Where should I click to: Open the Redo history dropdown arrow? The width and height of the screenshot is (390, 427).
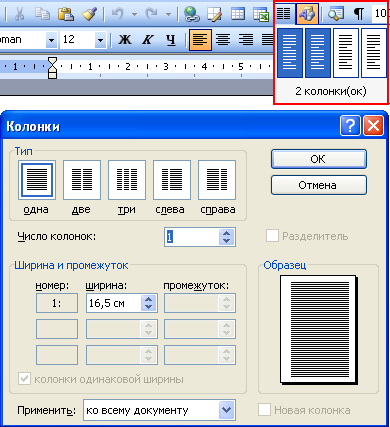tap(168, 14)
